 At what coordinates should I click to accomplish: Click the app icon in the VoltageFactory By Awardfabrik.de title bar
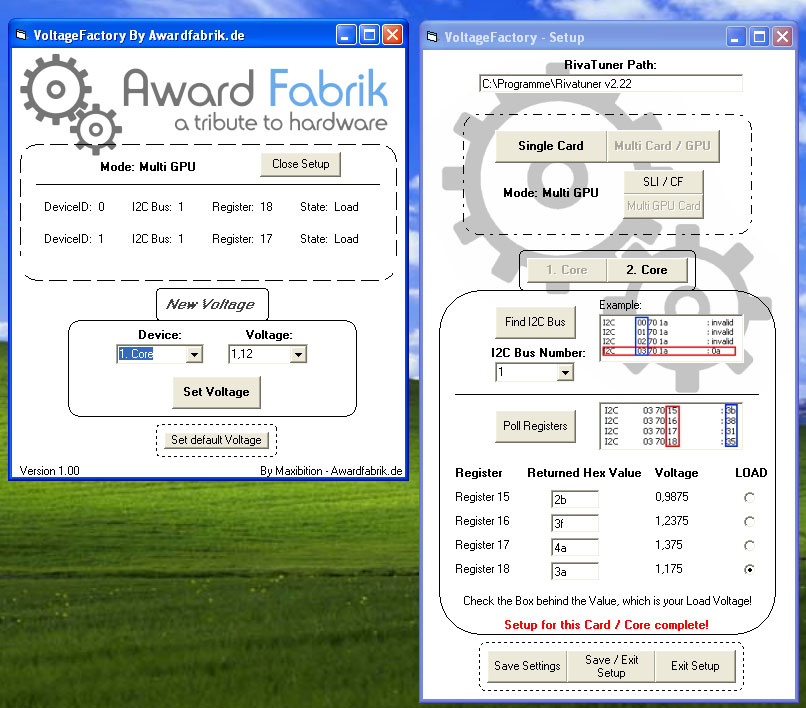click(x=21, y=35)
